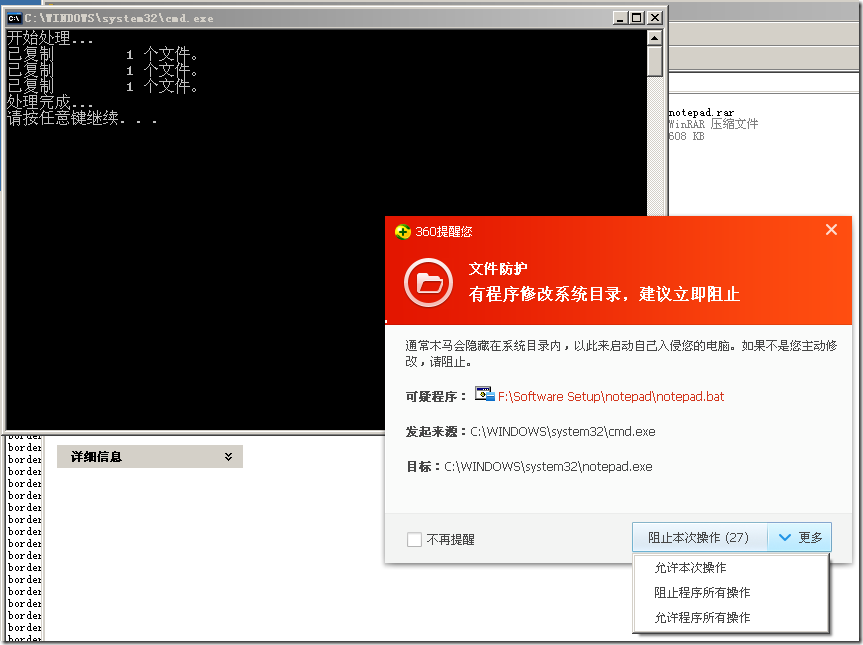
Task: Select notepad.rar file in Explorer window
Action: click(701, 113)
